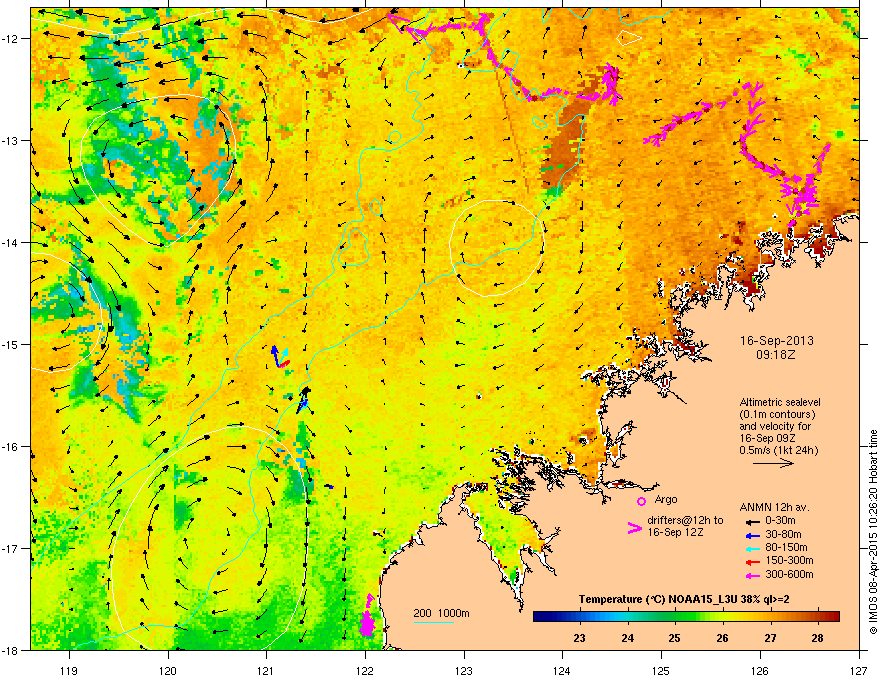
Task: Click the time label 09:18Z
Action: [776, 355]
